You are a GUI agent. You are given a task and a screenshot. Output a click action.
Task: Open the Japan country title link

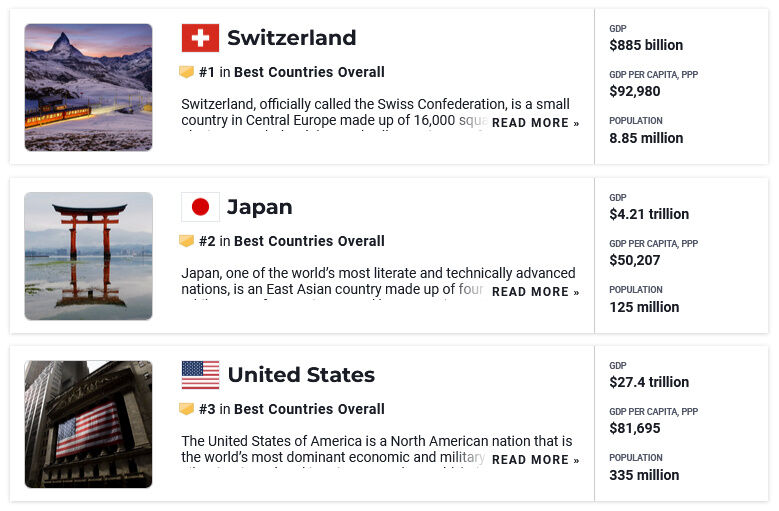(x=259, y=208)
